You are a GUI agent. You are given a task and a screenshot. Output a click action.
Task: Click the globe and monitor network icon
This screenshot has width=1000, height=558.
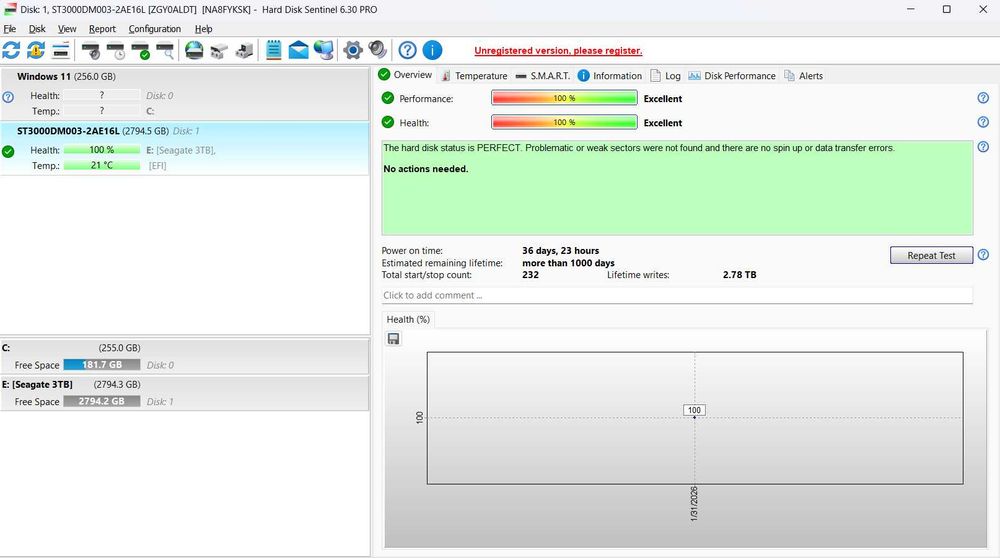tap(323, 50)
